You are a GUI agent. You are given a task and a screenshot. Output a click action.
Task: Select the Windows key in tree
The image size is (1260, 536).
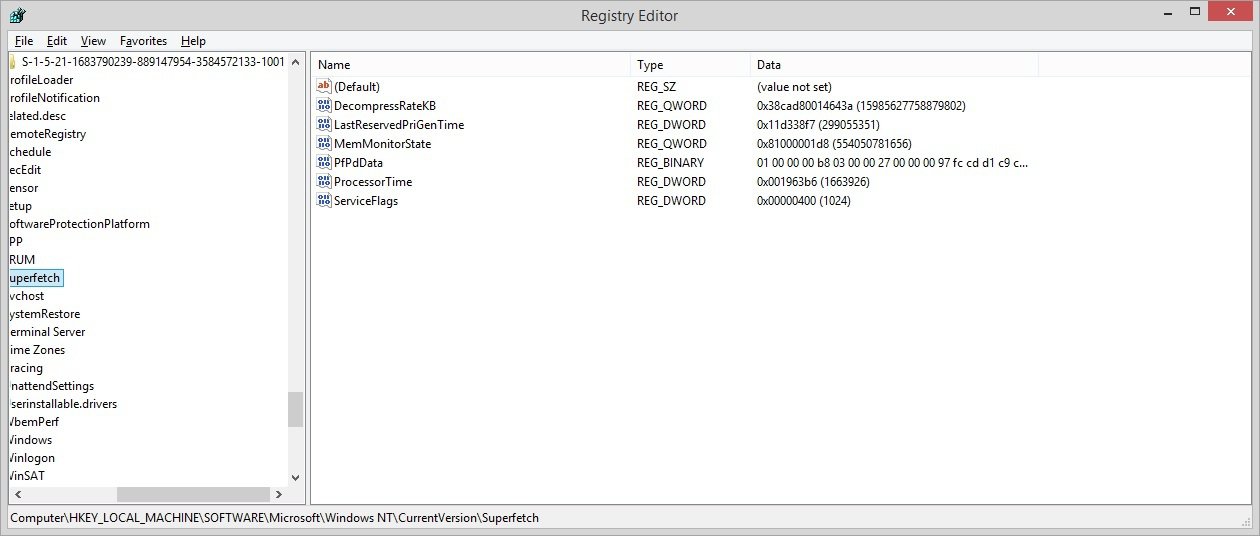click(x=30, y=440)
